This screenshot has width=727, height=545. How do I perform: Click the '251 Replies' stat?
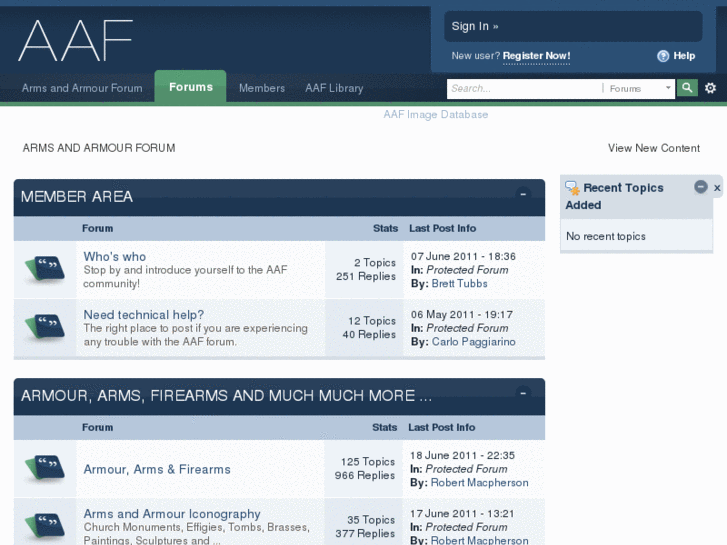coord(366,276)
